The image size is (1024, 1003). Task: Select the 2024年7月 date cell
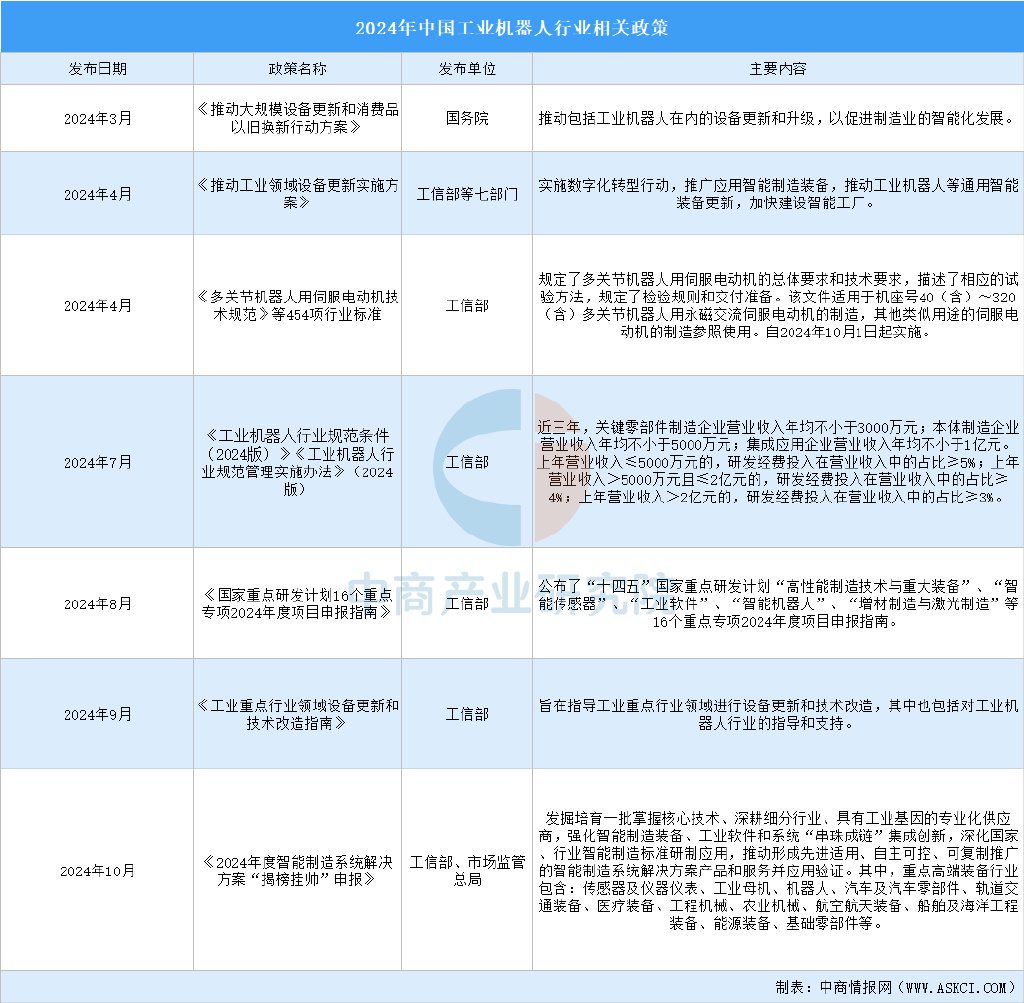click(x=97, y=462)
